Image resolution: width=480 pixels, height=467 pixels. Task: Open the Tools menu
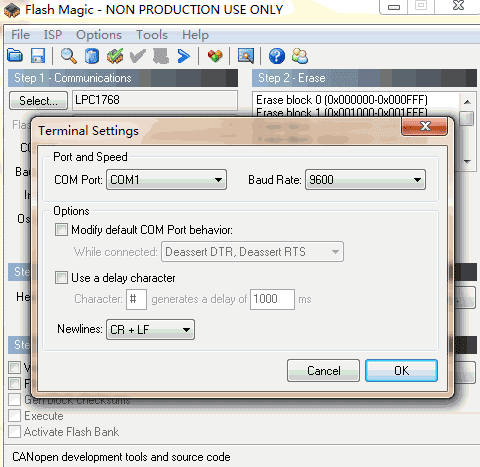(x=152, y=35)
